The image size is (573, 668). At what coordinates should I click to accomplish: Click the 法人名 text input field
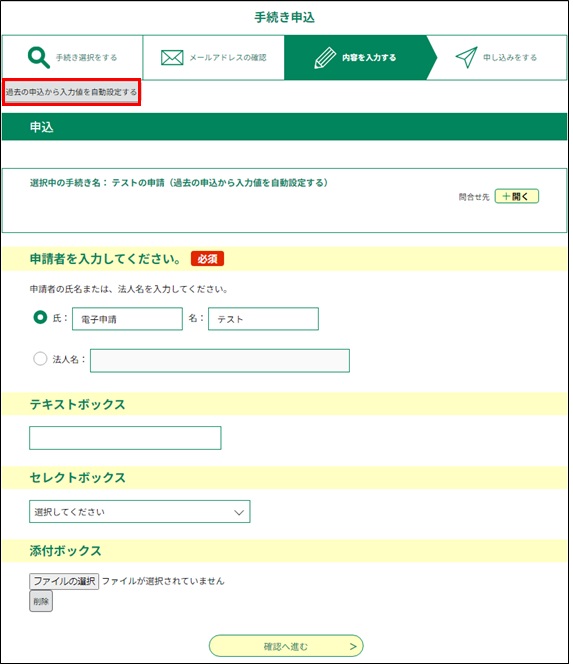(220, 360)
